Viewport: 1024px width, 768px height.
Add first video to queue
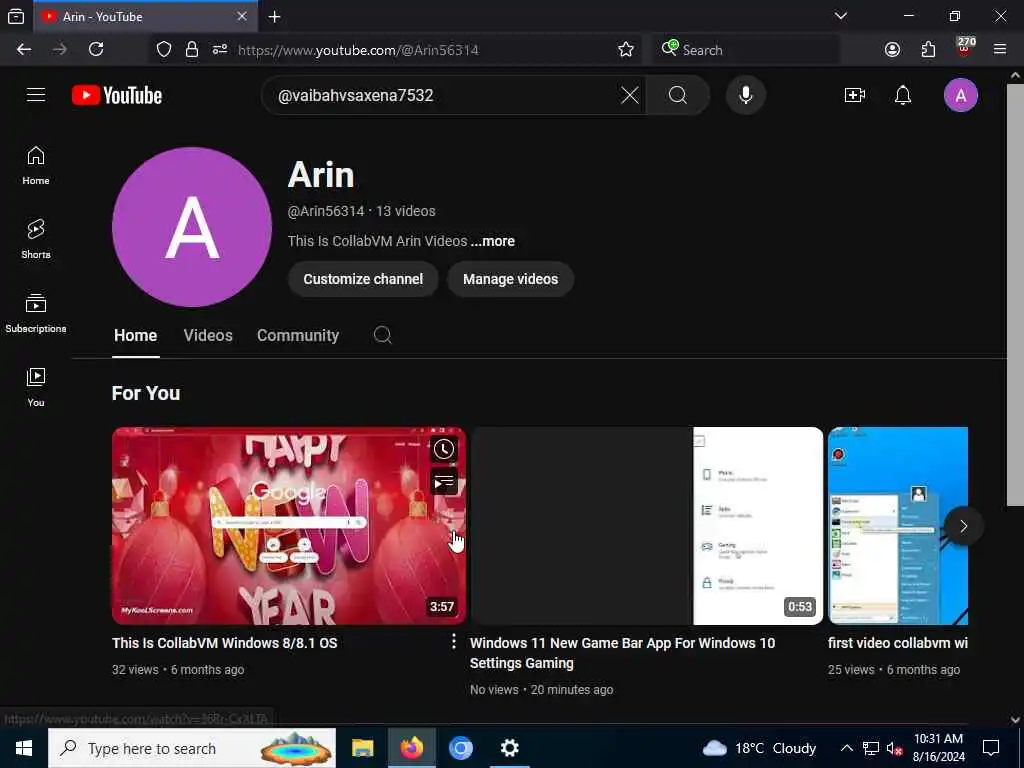443,483
